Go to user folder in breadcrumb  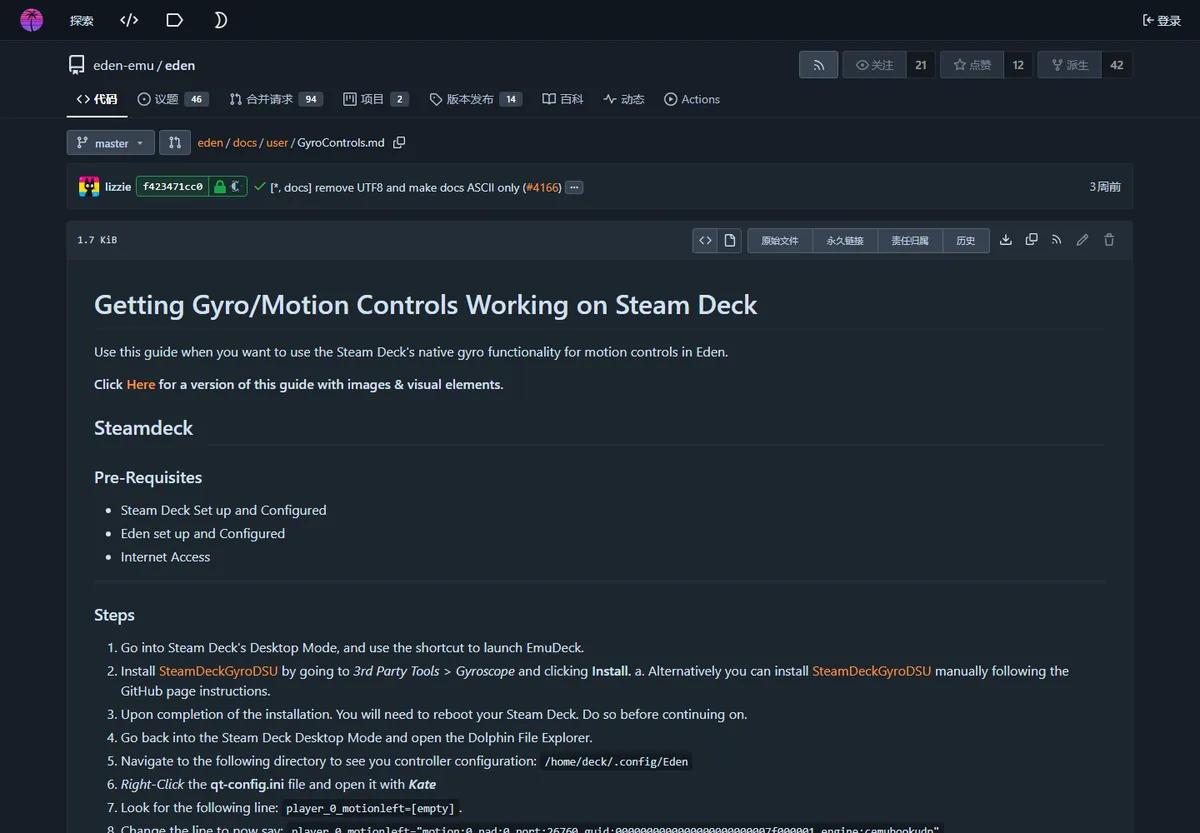click(x=277, y=143)
